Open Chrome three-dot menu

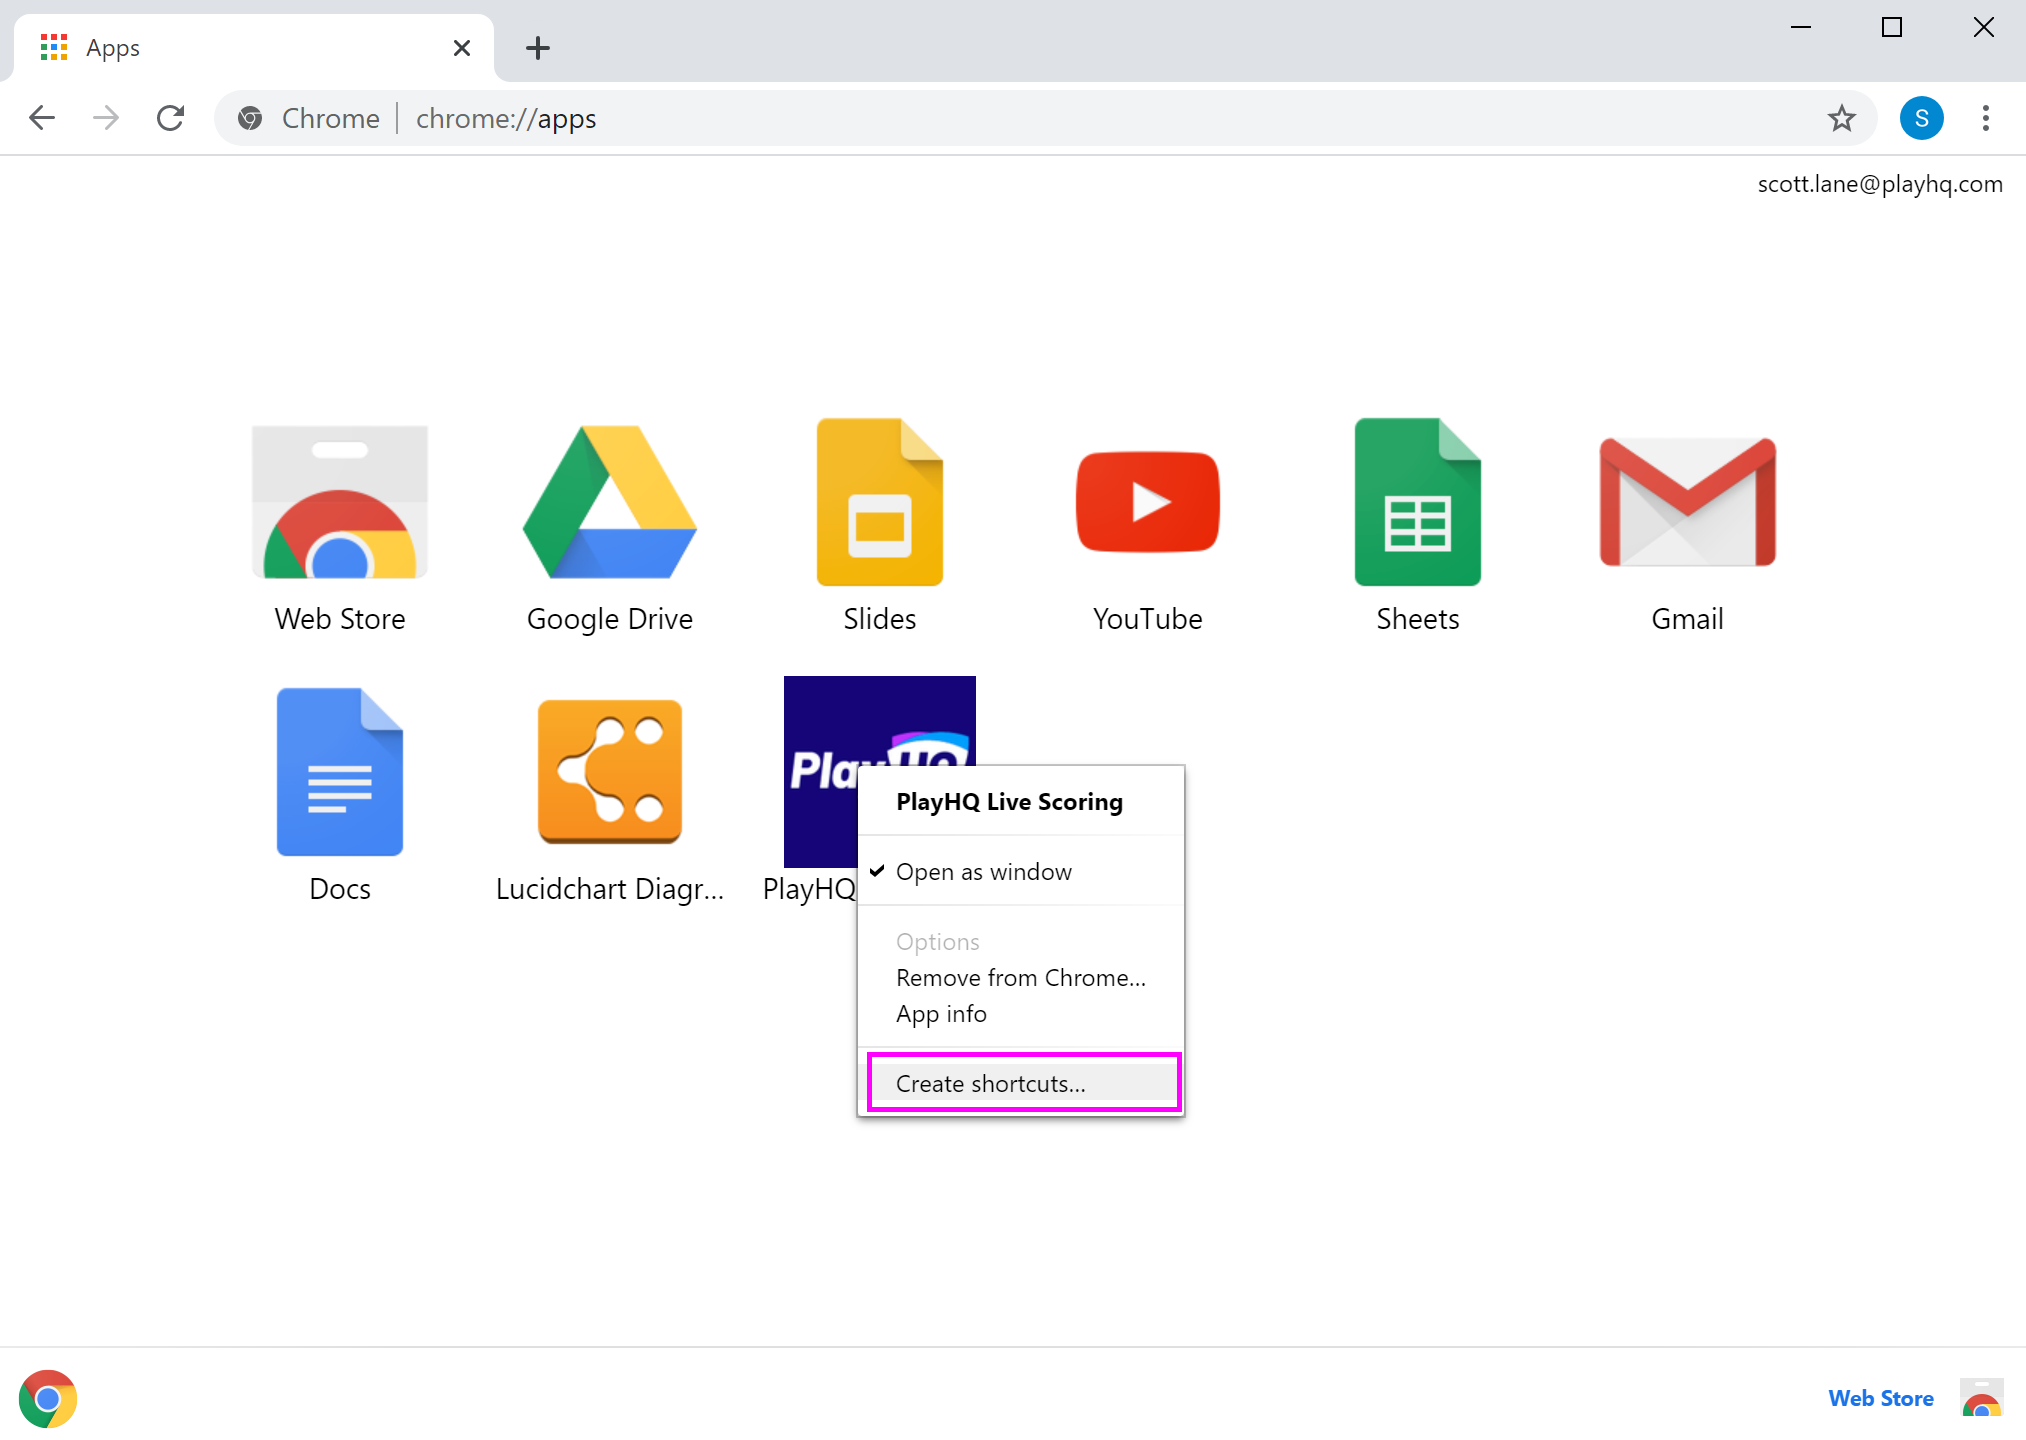(1985, 119)
